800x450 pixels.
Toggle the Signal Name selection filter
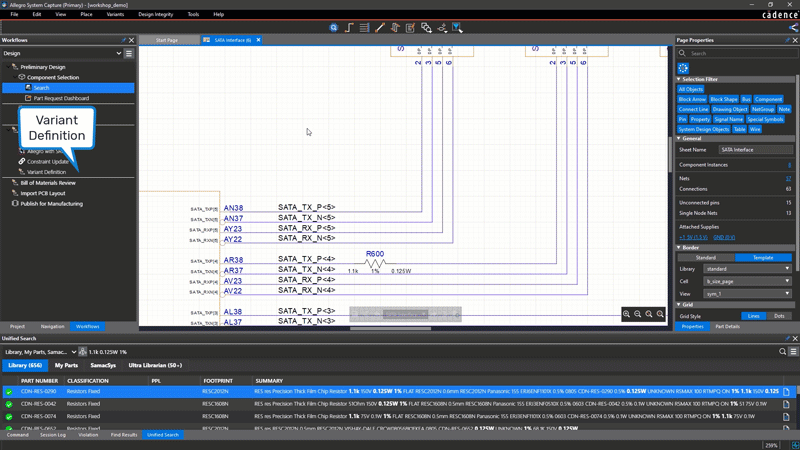point(729,119)
